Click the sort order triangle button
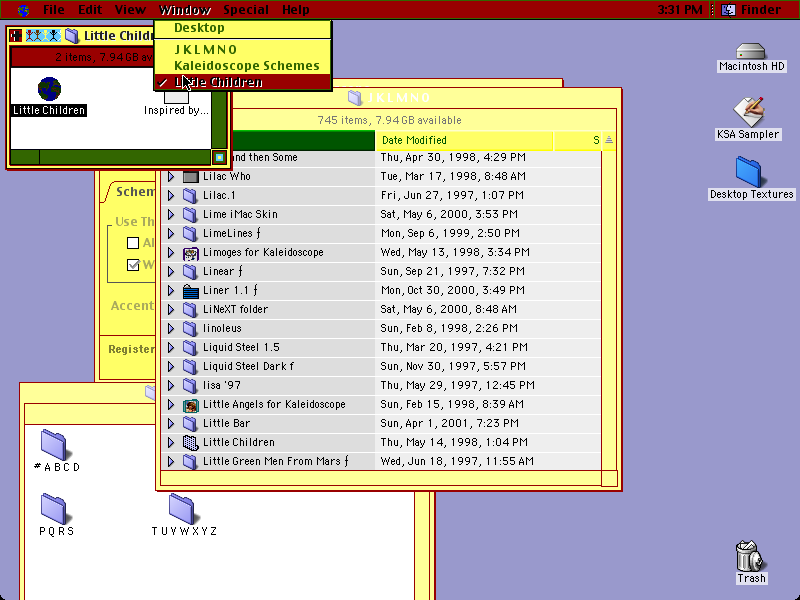Screen dimensions: 800x600 pyautogui.click(x=609, y=140)
